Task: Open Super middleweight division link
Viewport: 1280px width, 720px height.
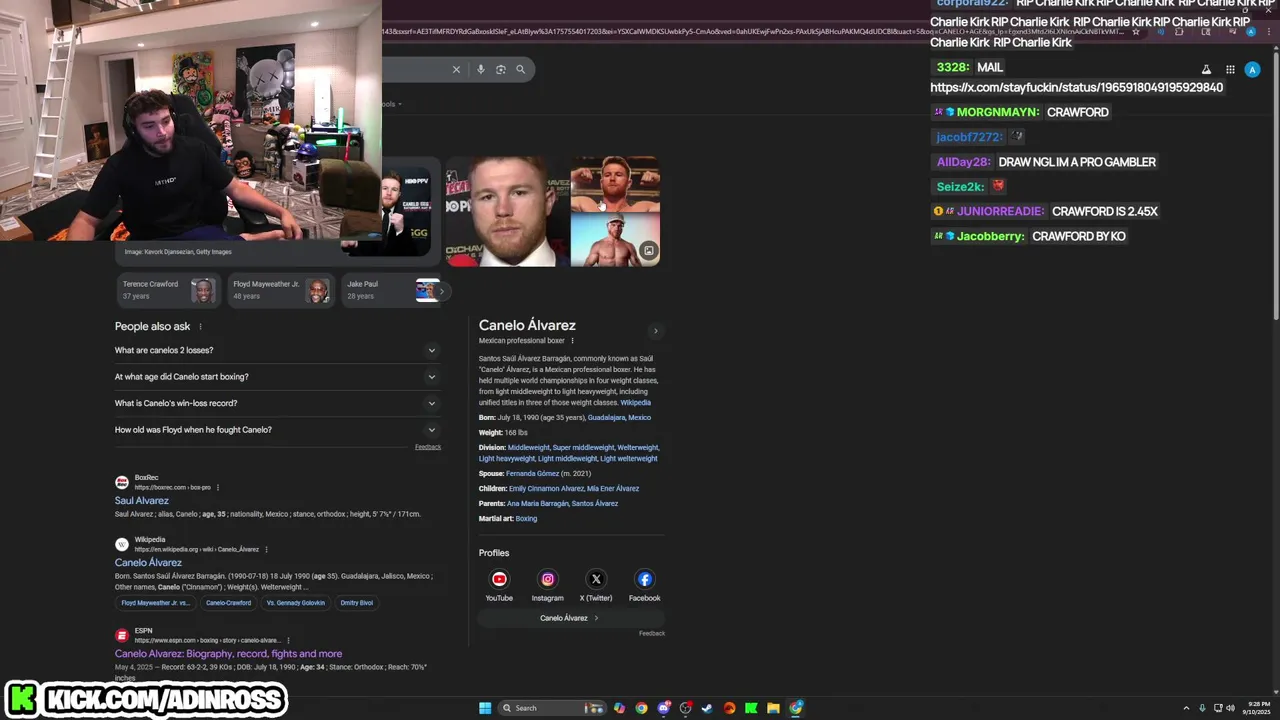Action: point(583,447)
